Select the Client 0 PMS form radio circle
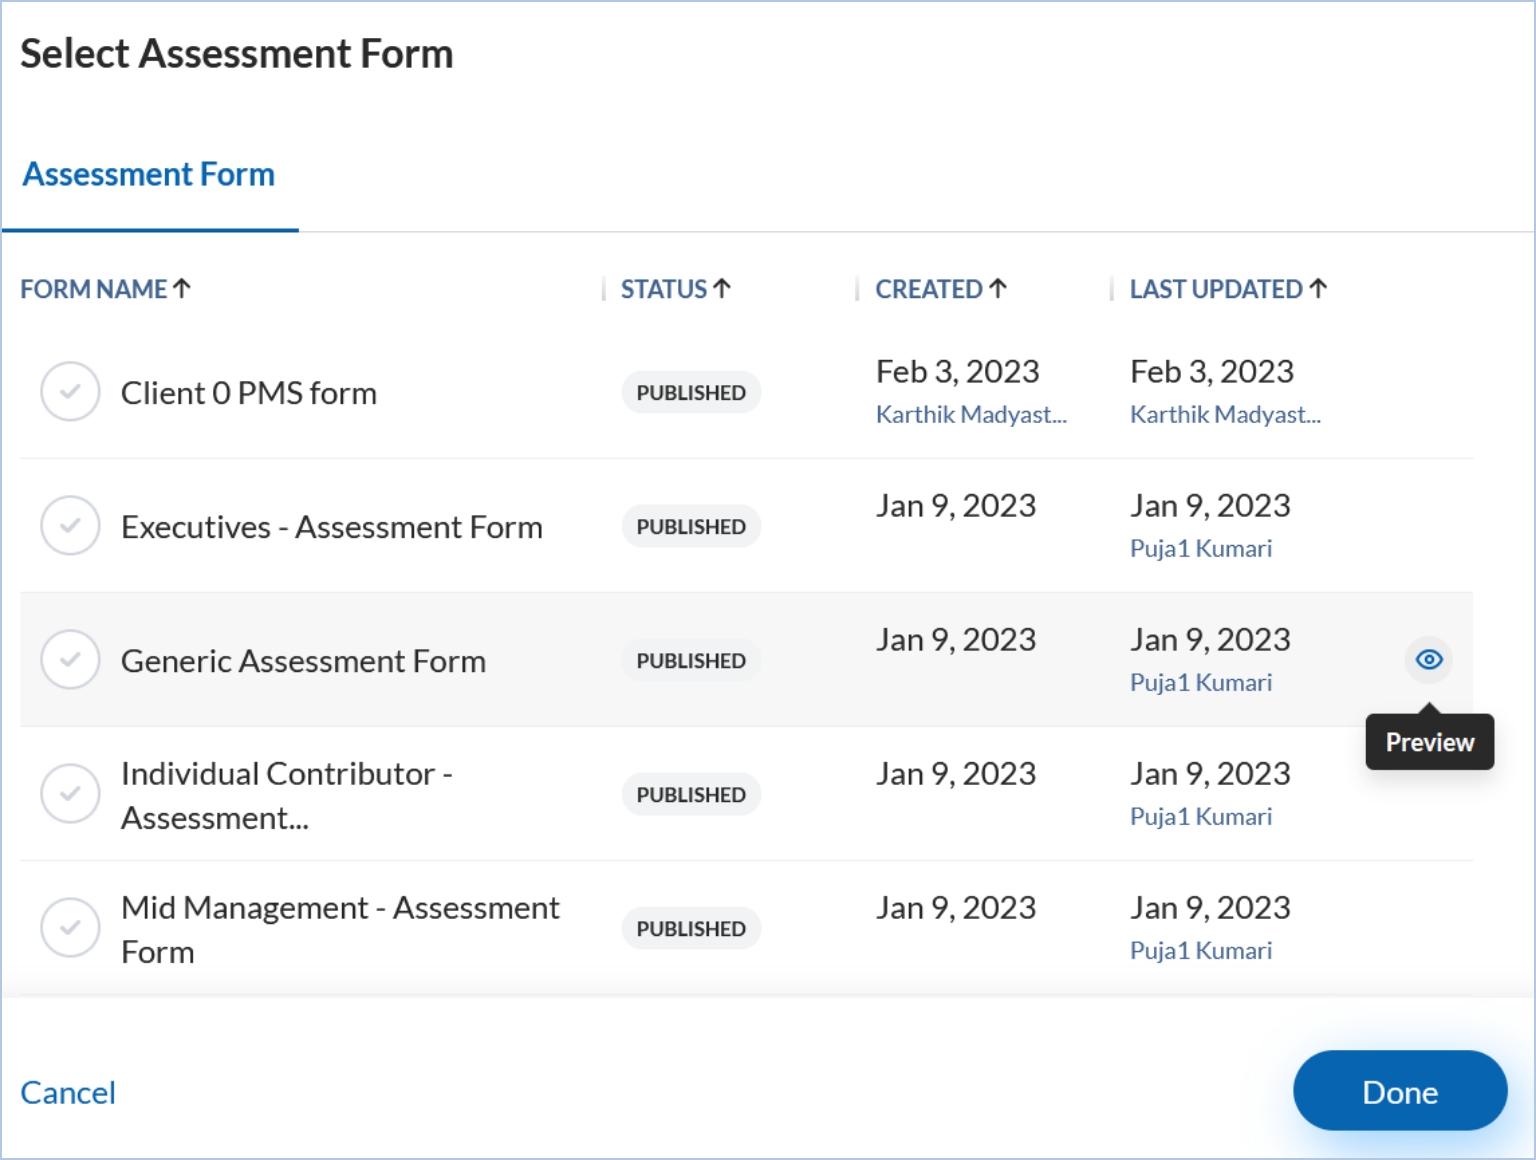 tap(70, 392)
